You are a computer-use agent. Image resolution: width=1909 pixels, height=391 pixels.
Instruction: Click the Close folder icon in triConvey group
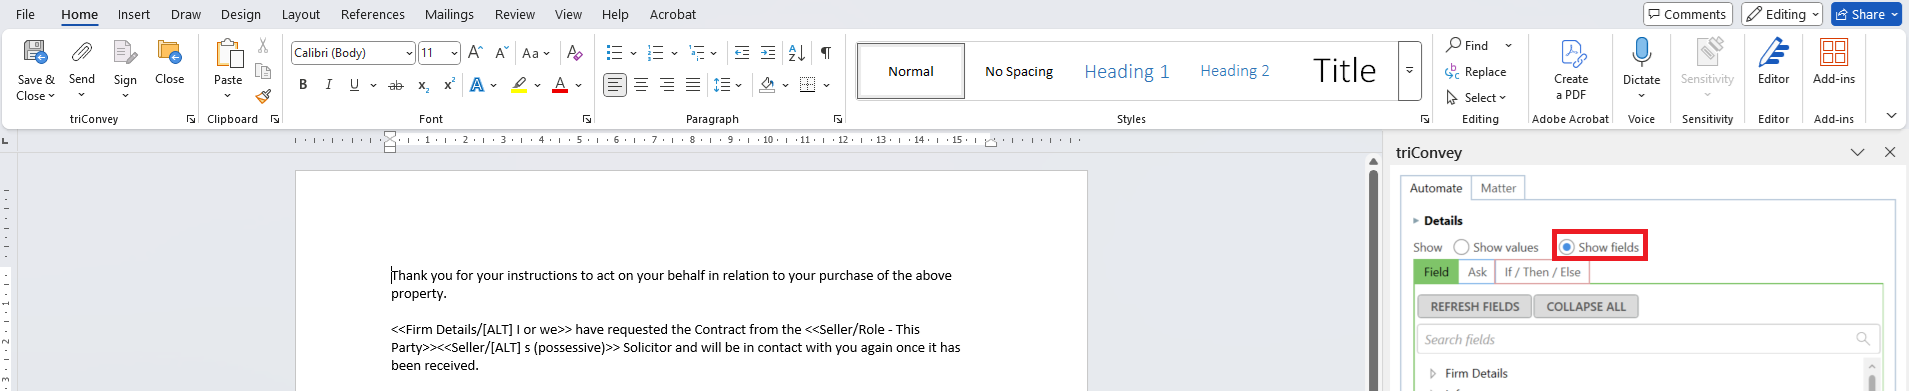[x=169, y=53]
